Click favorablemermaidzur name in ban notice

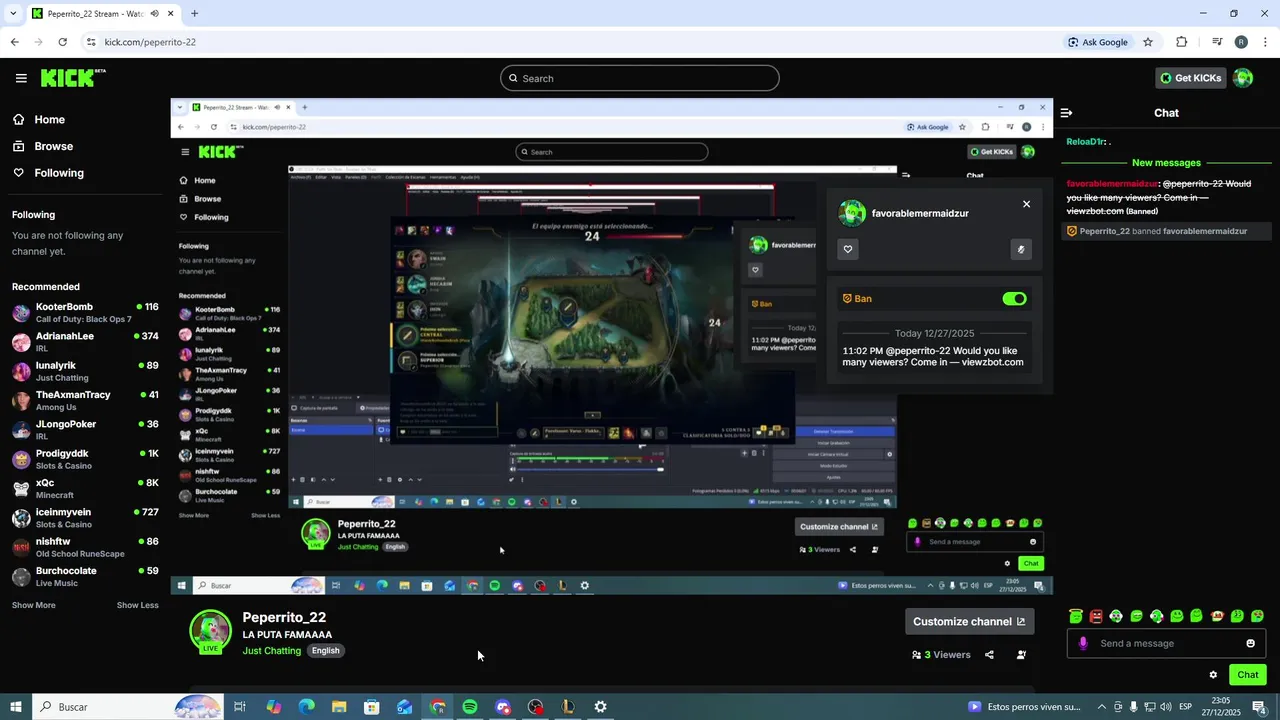1205,231
